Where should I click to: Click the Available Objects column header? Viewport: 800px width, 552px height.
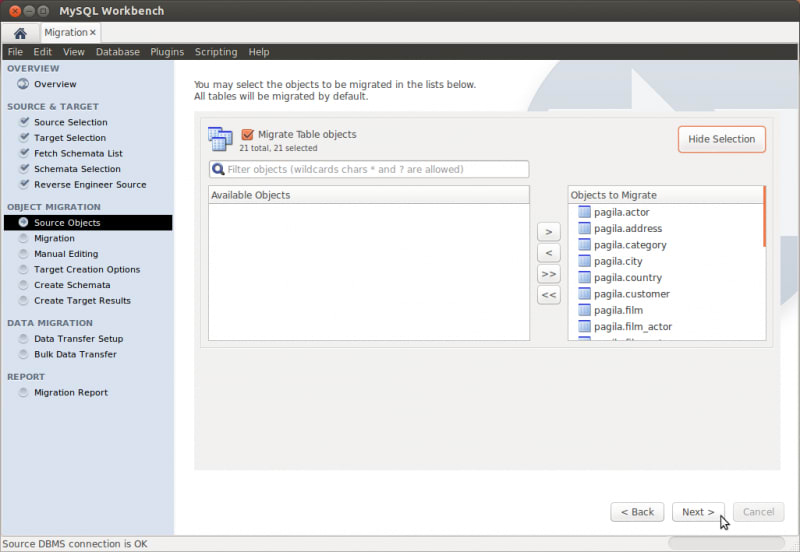pyautogui.click(x=369, y=195)
